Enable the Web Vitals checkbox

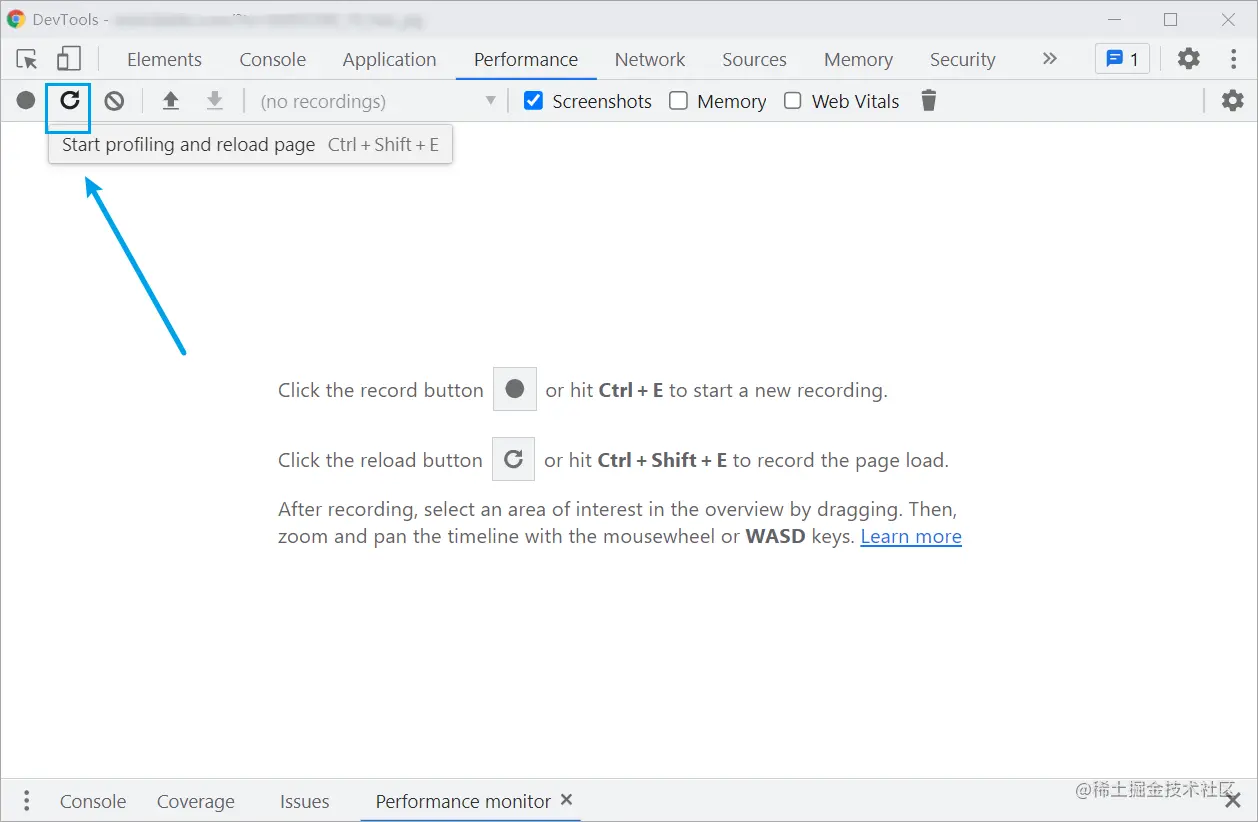(793, 100)
